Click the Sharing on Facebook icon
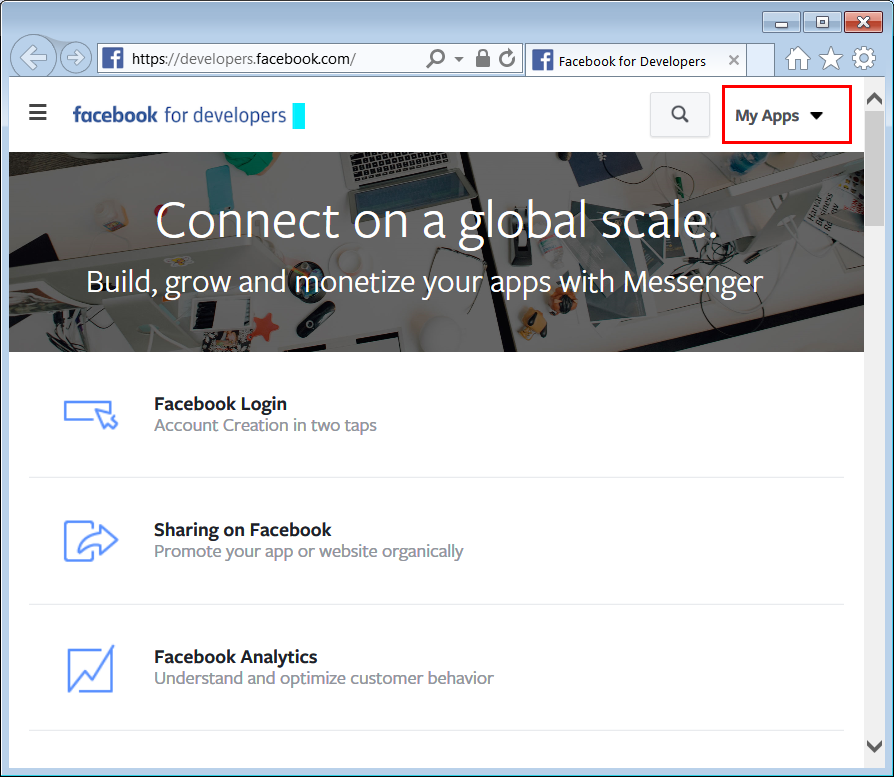Viewport: 894px width, 777px height. 91,540
